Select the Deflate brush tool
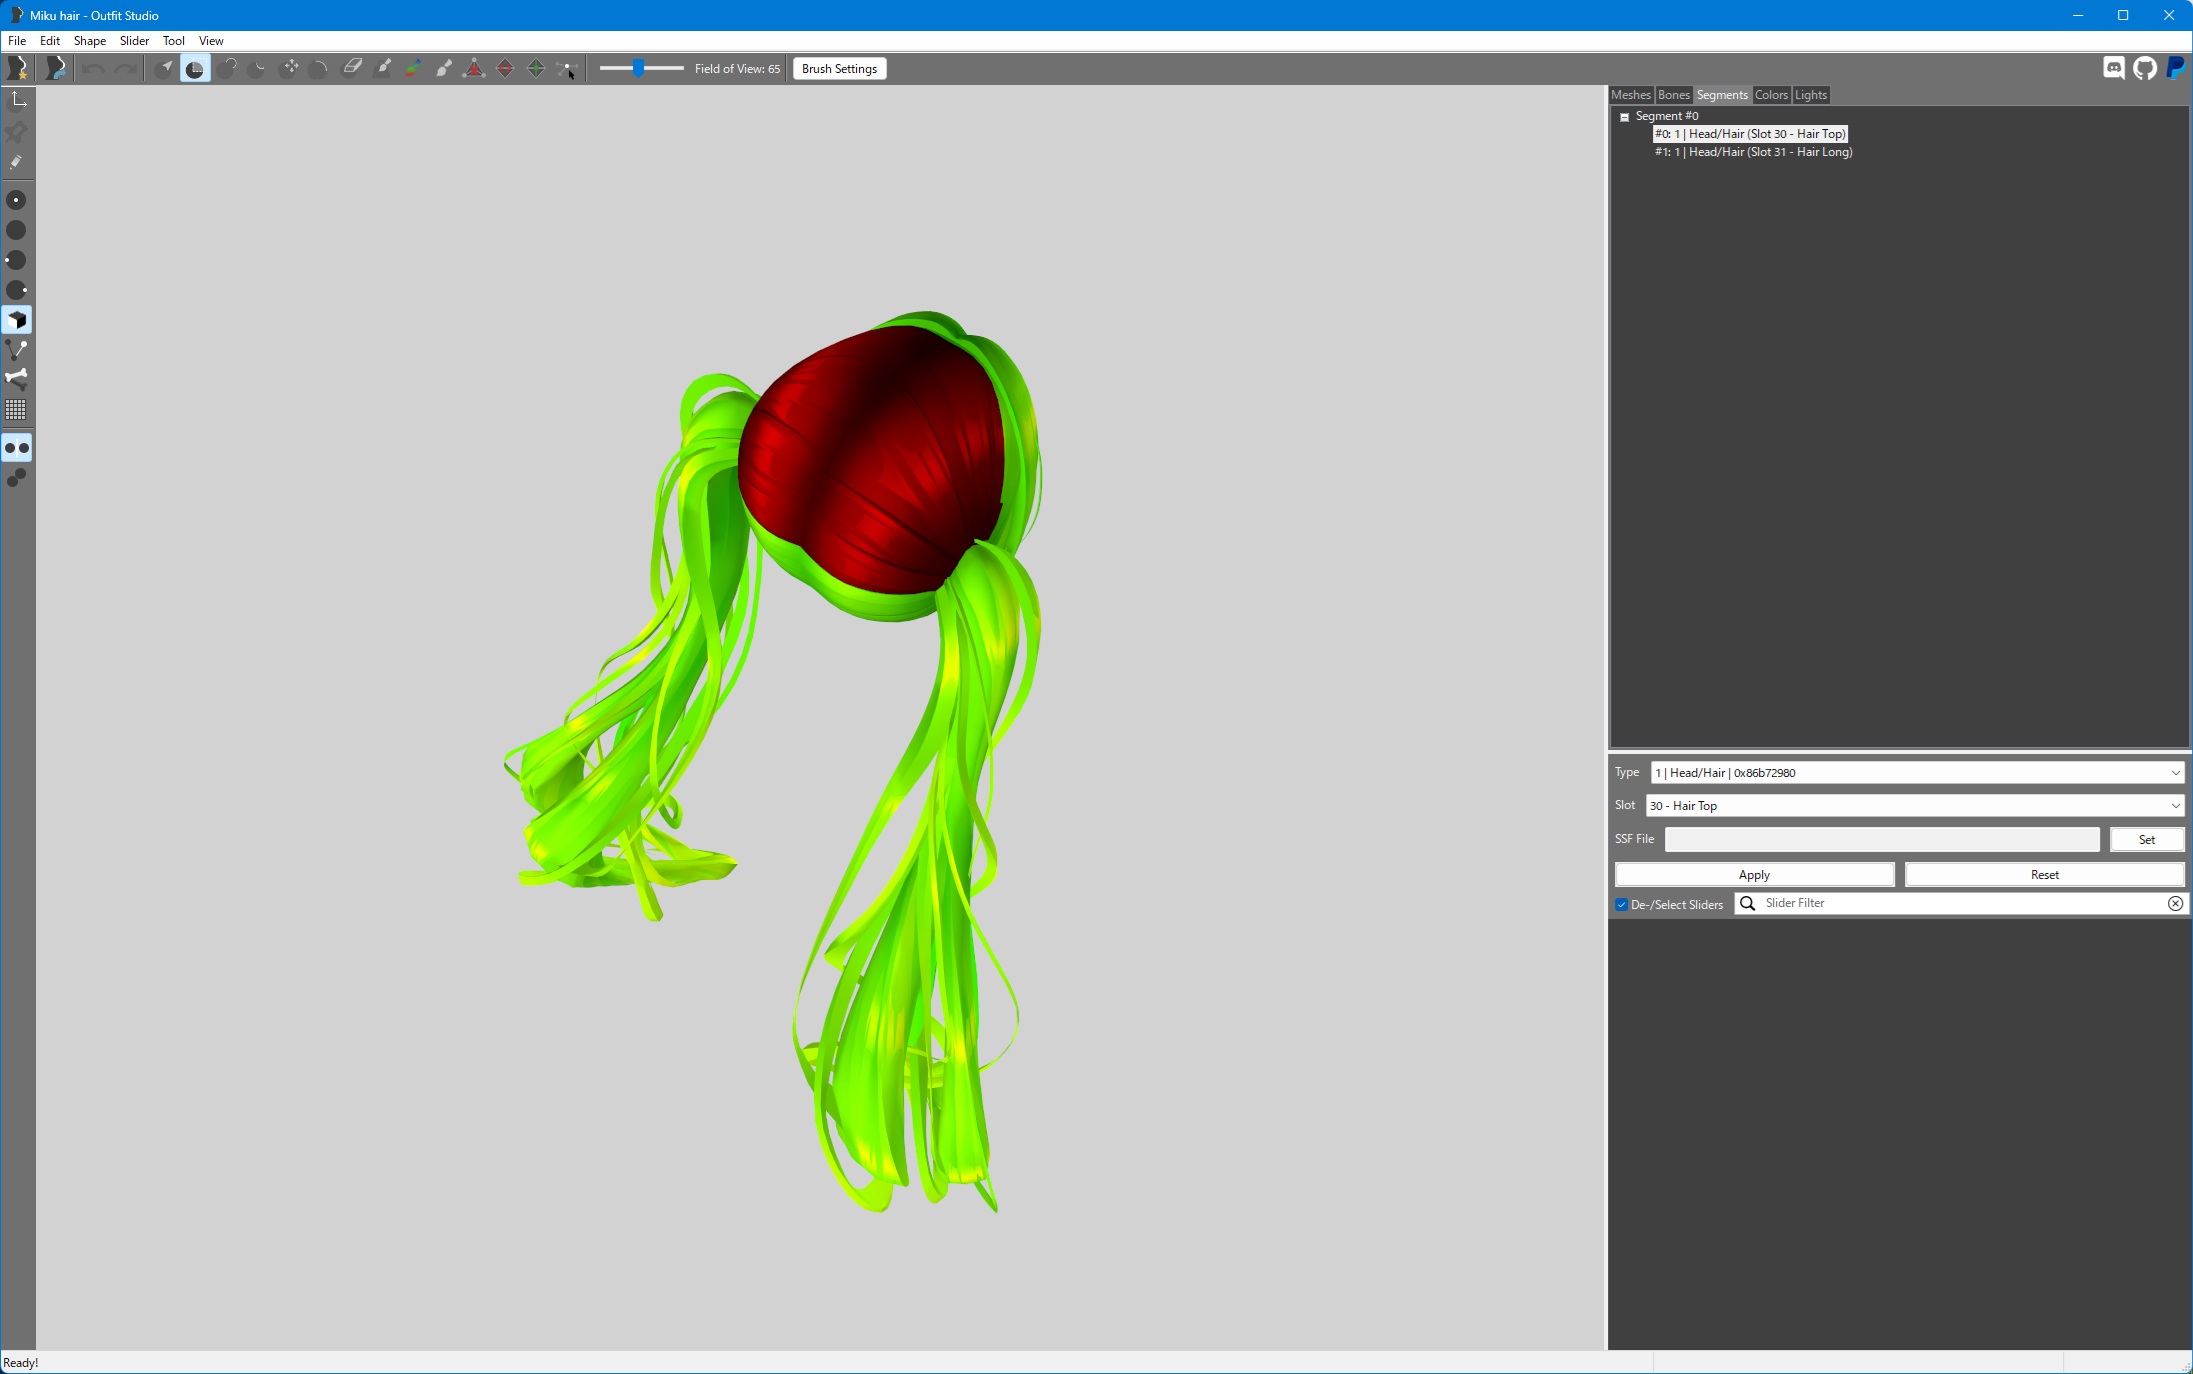 point(258,68)
